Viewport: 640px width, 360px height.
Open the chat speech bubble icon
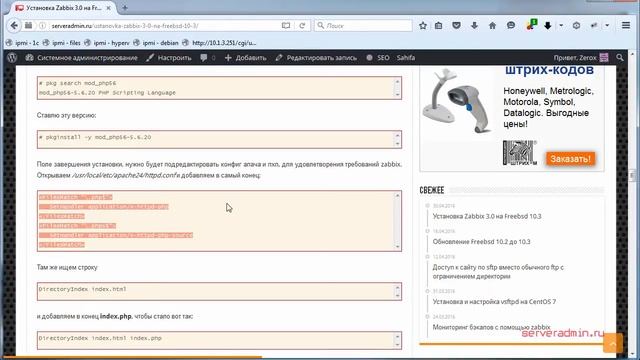click(511, 25)
